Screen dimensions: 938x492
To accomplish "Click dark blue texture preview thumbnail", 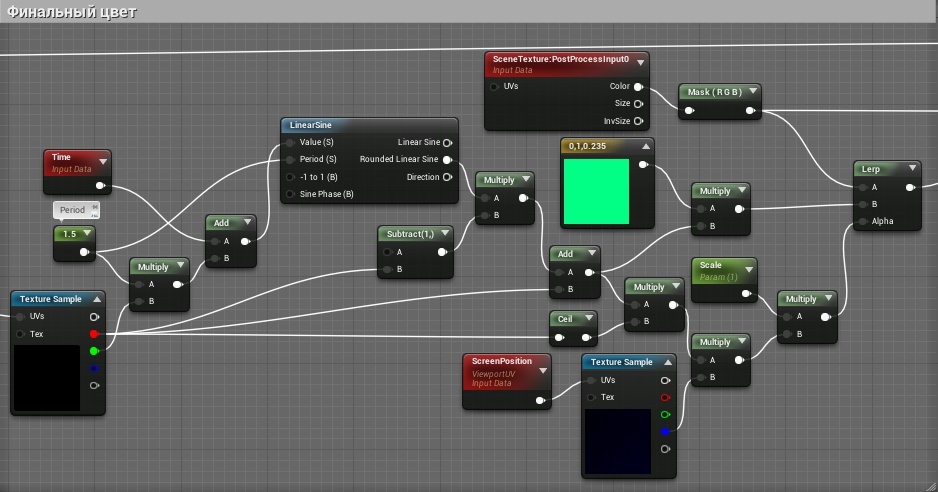I will 618,442.
